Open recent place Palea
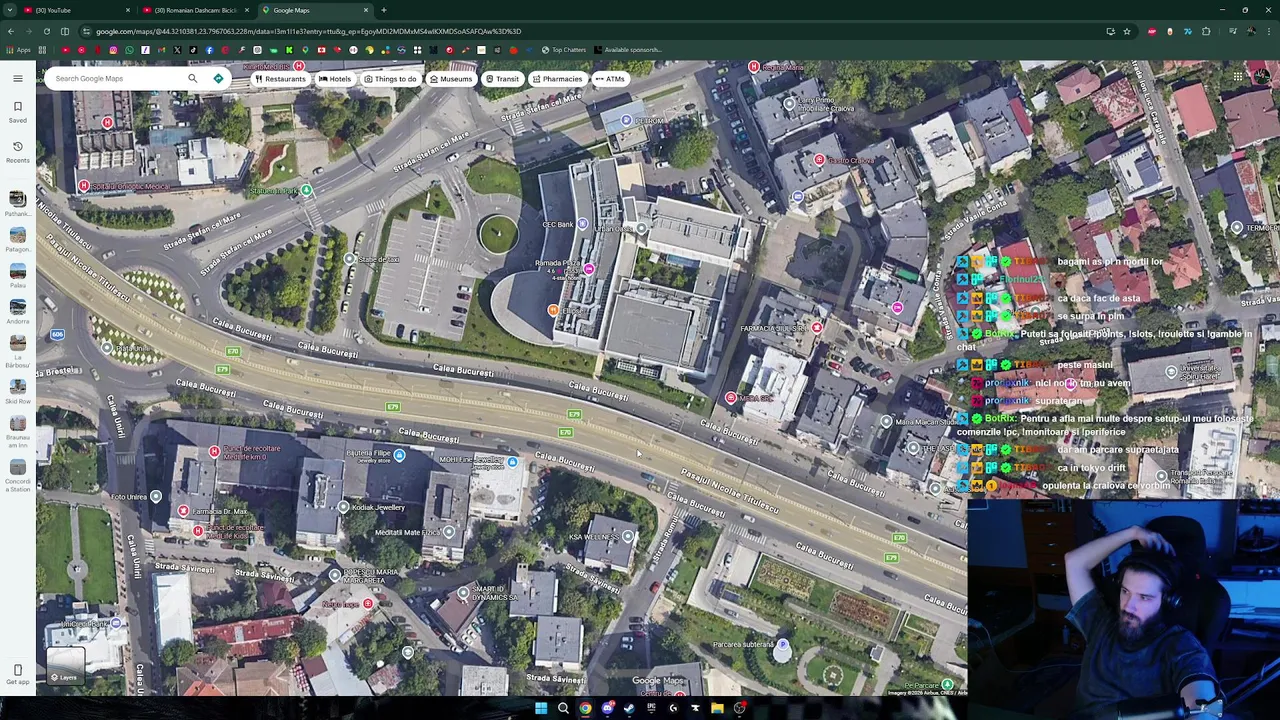1280x720 pixels. (17, 275)
